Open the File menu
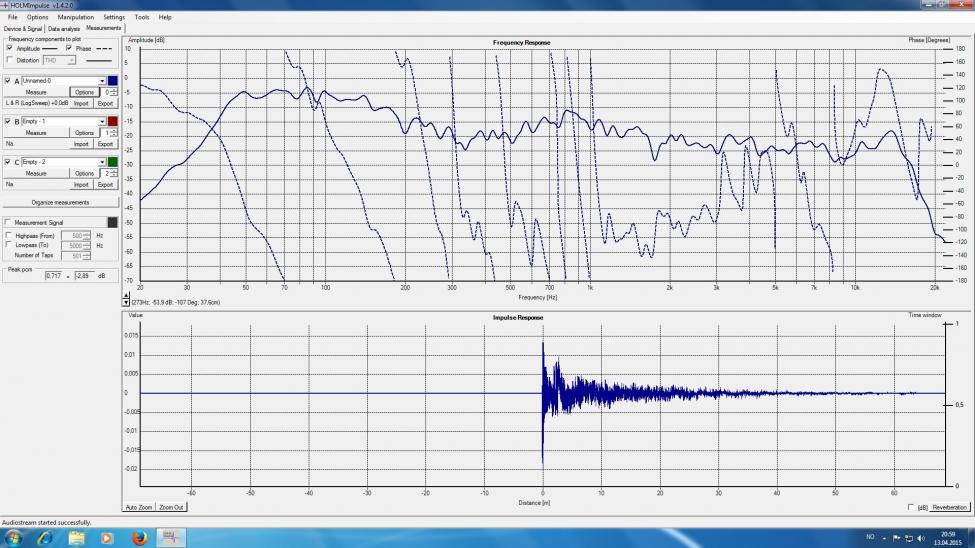This screenshot has width=975, height=548. [12, 17]
